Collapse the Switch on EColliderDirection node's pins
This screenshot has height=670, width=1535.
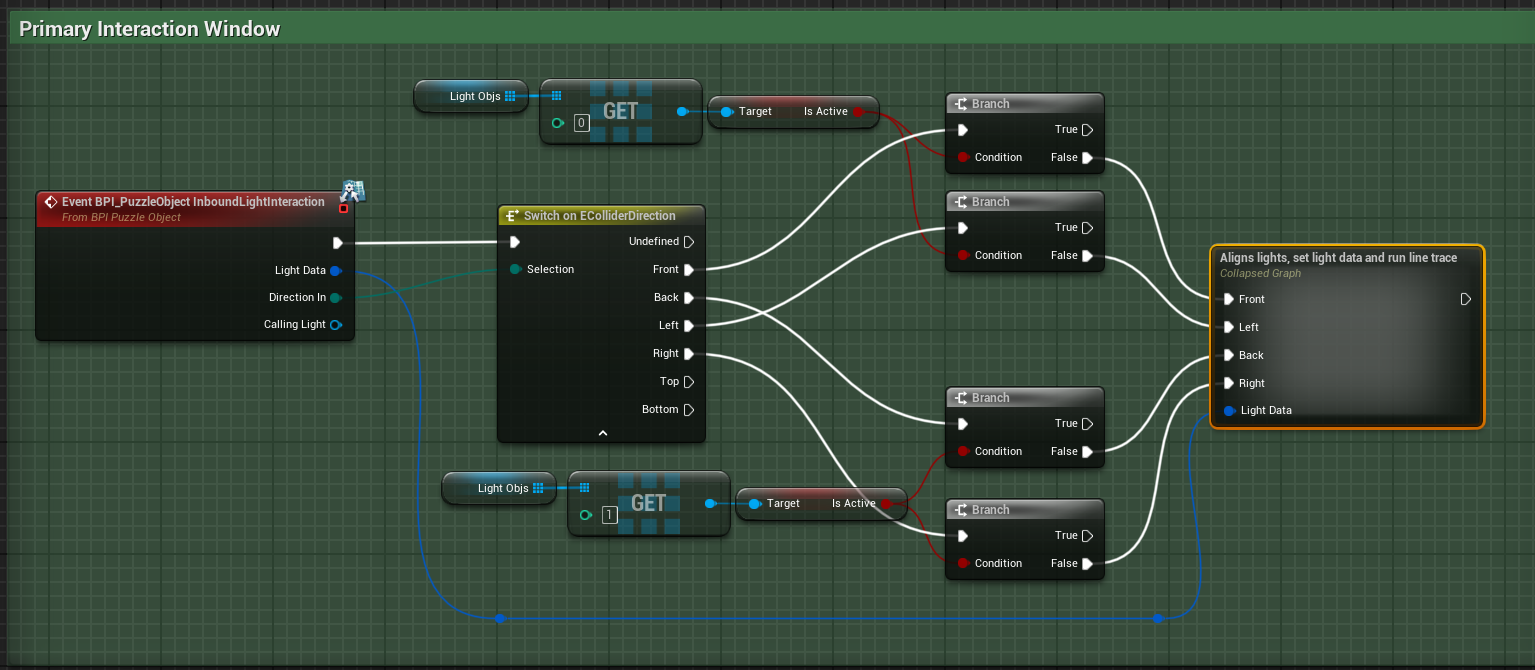602,433
